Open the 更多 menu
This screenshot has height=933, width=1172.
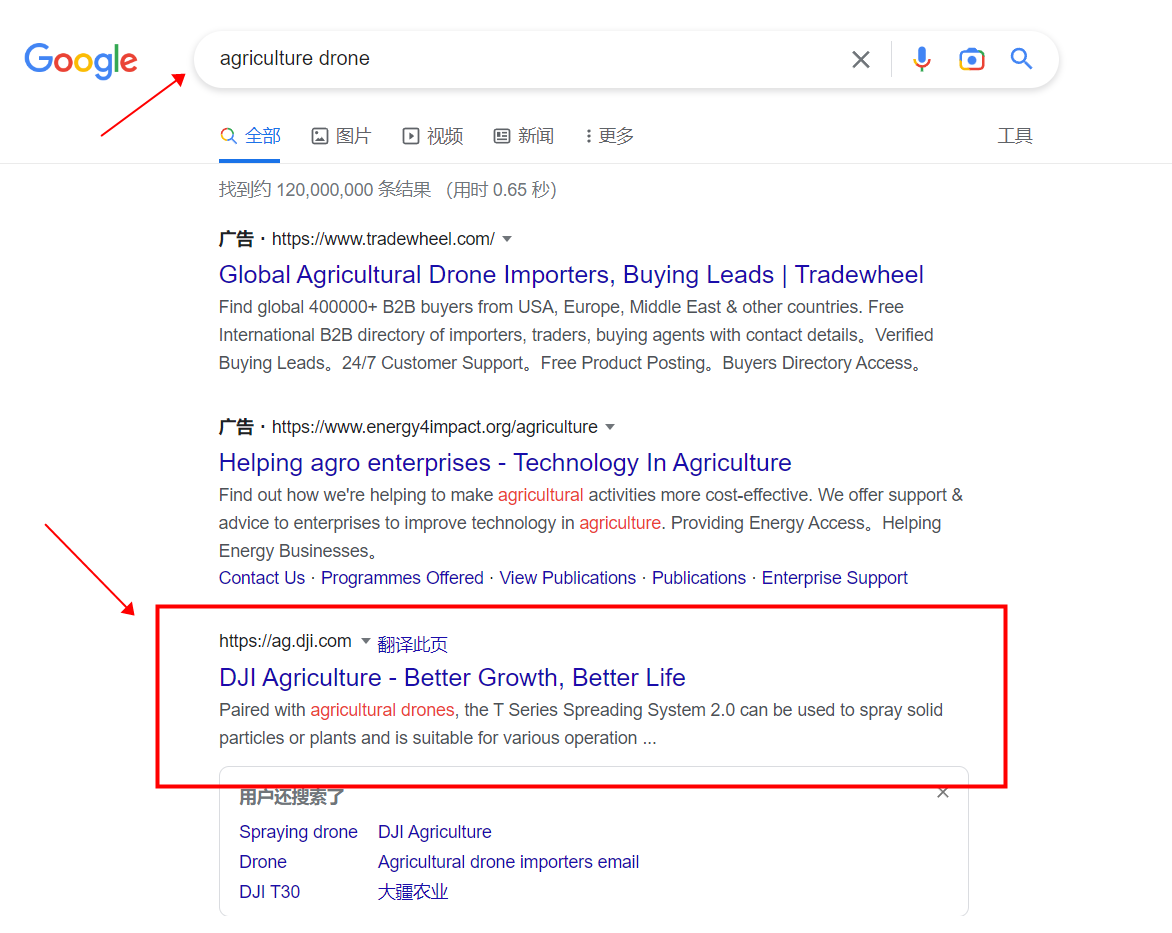coord(609,136)
